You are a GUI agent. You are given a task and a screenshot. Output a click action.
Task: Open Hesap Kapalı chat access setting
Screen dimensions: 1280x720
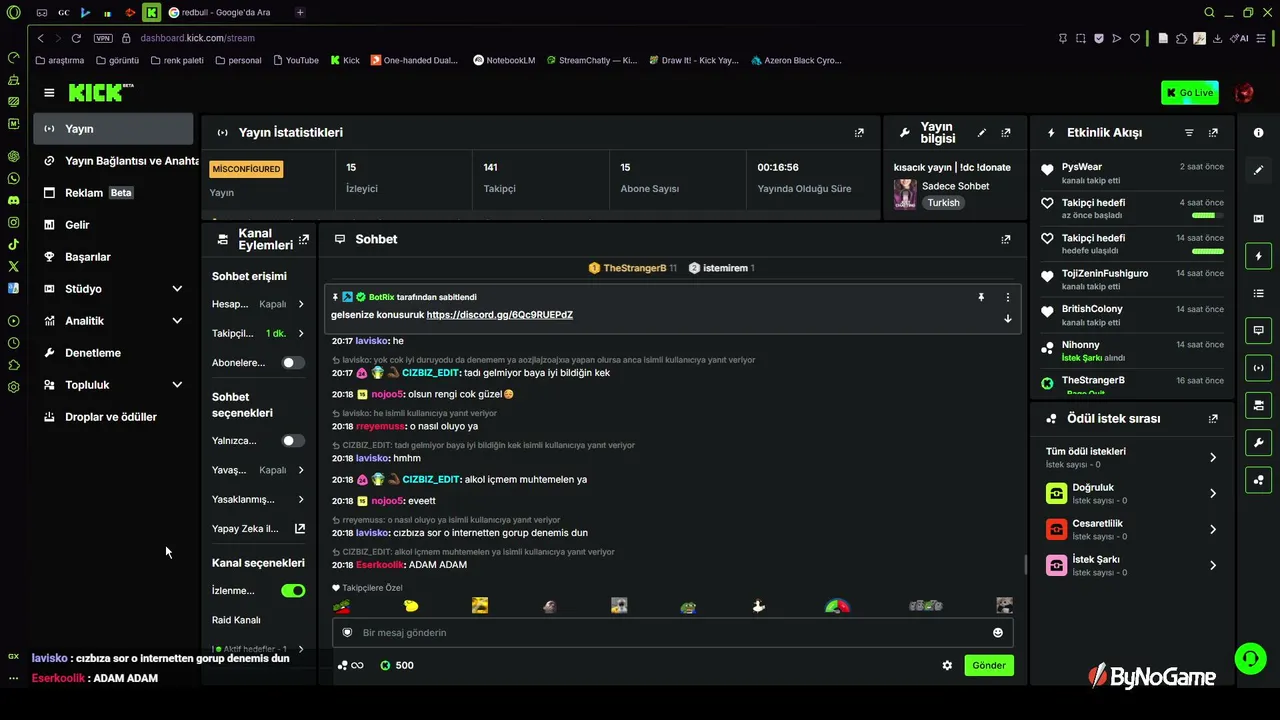(x=258, y=304)
